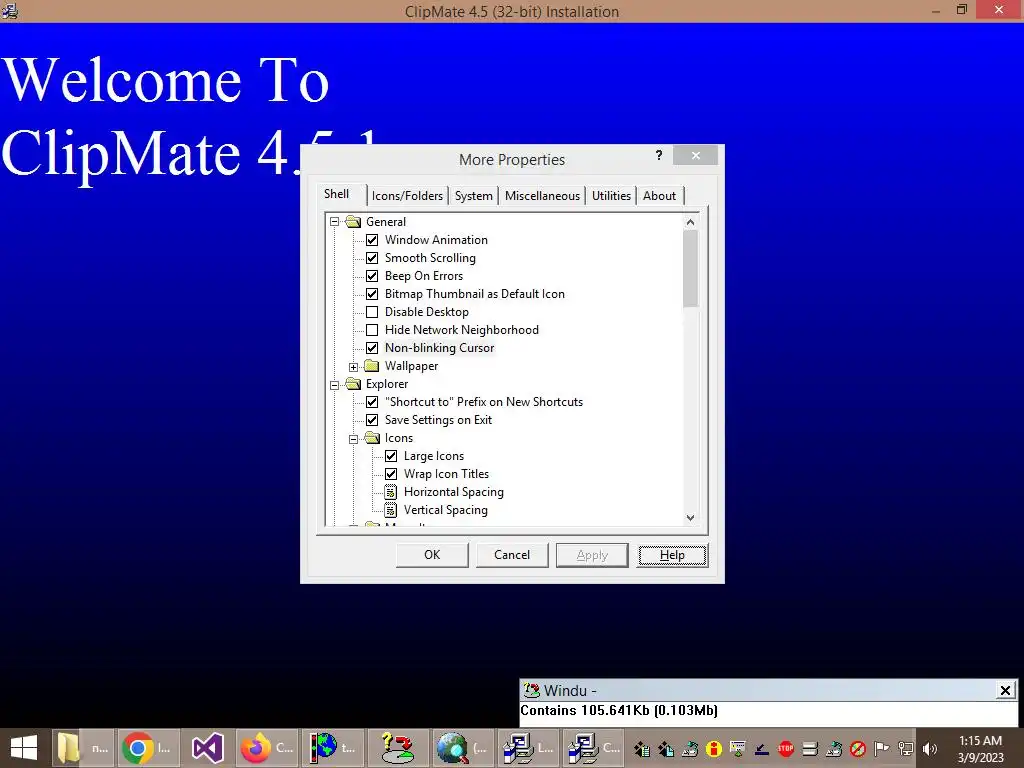Image resolution: width=1024 pixels, height=768 pixels.
Task: Click the ClipMate installer title bar icon
Action: pos(10,10)
